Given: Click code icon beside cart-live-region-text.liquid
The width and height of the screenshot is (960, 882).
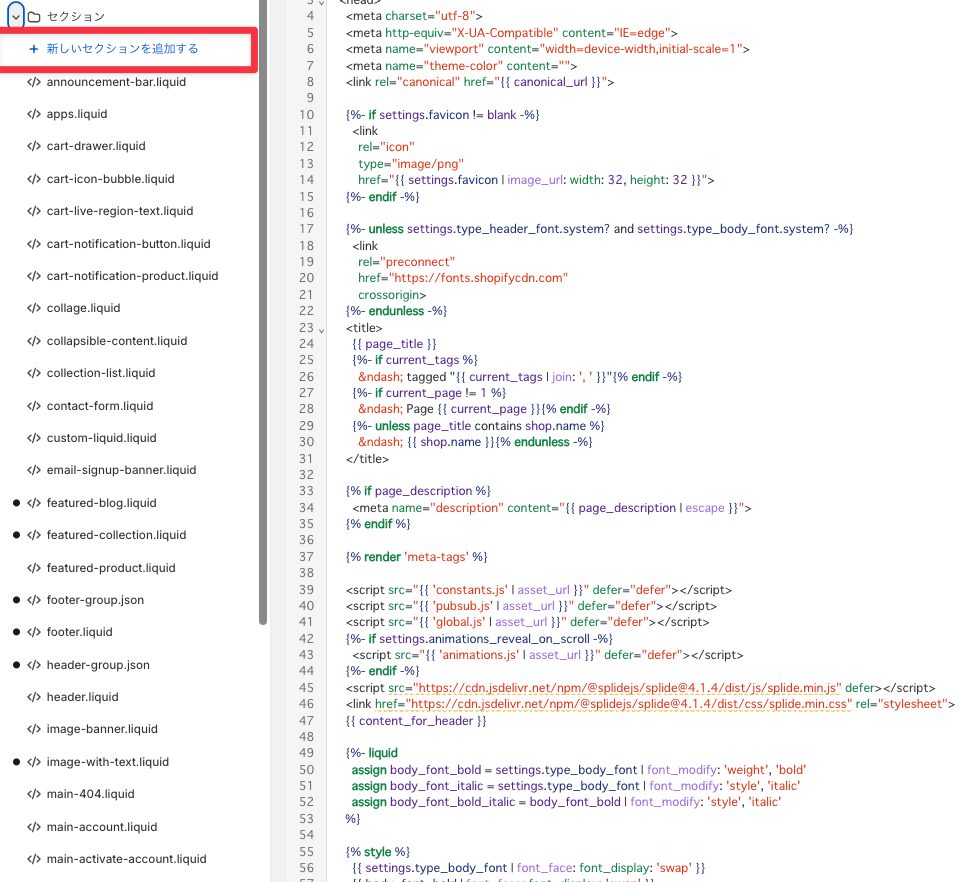Looking at the screenshot, I should (x=34, y=211).
